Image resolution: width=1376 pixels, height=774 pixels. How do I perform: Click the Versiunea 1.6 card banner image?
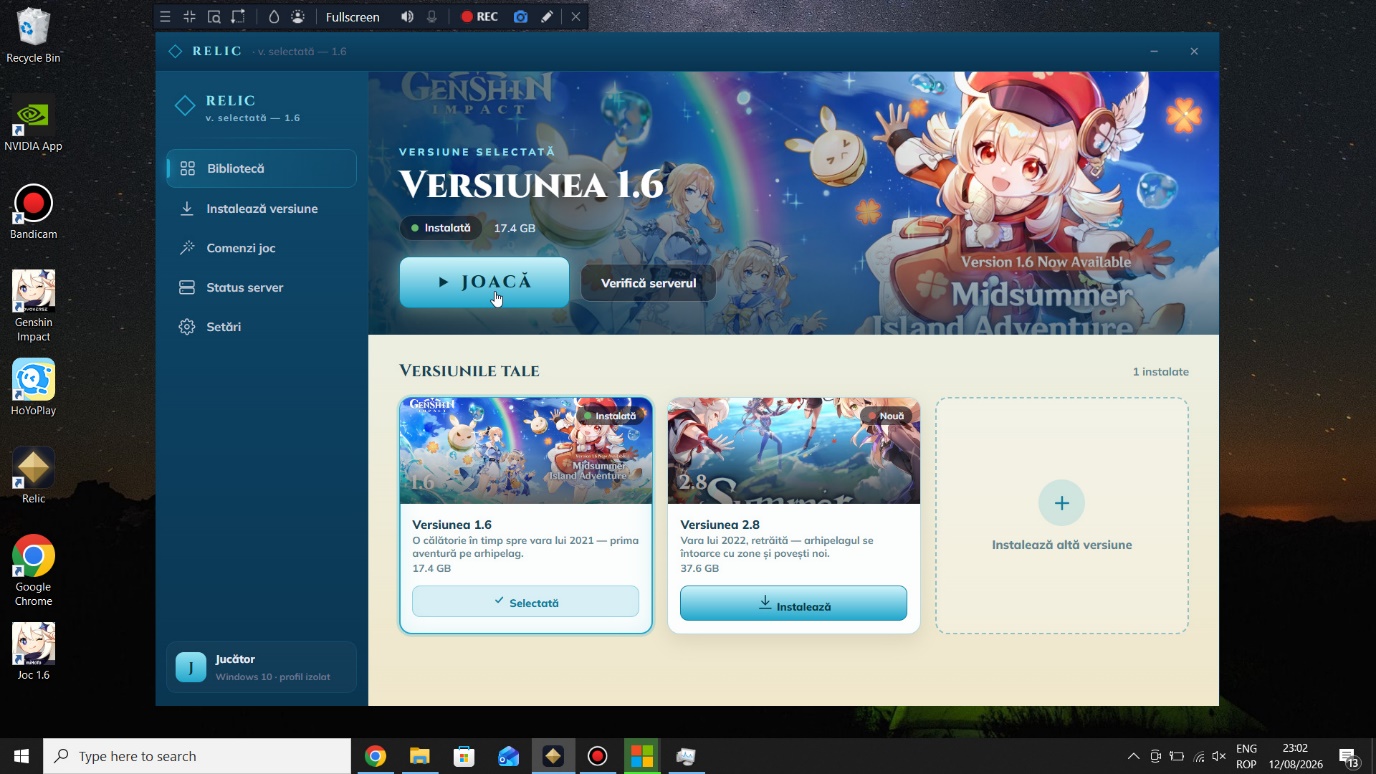pos(526,451)
